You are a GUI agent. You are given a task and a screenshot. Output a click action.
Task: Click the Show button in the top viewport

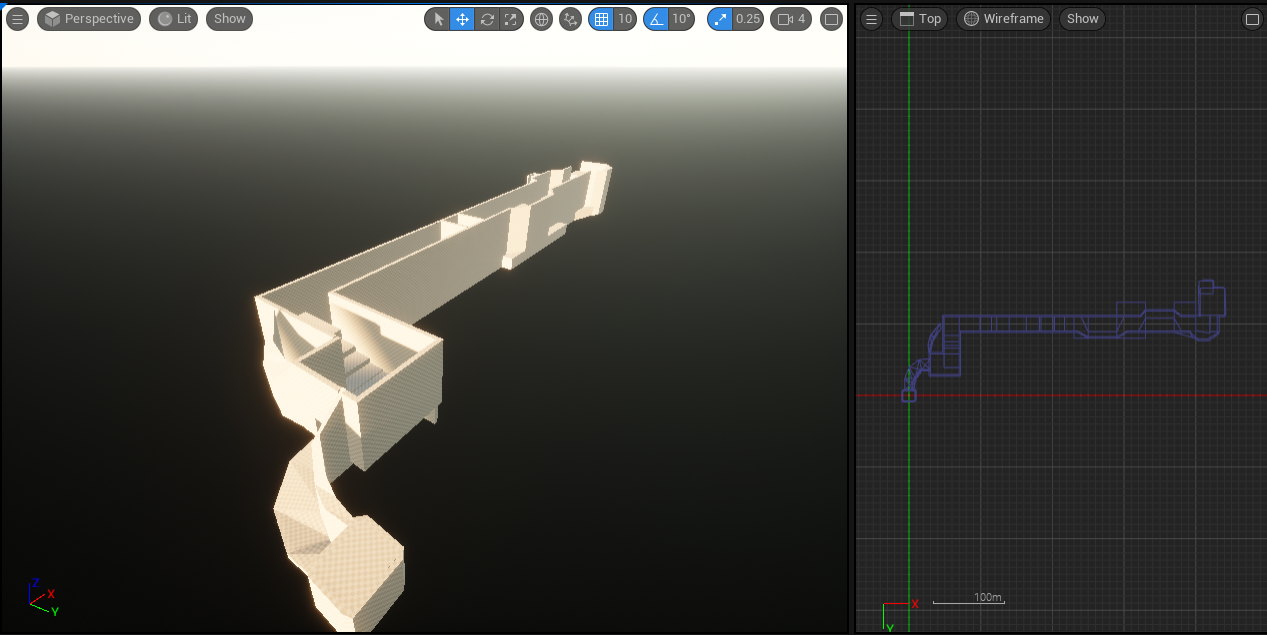click(x=1081, y=18)
